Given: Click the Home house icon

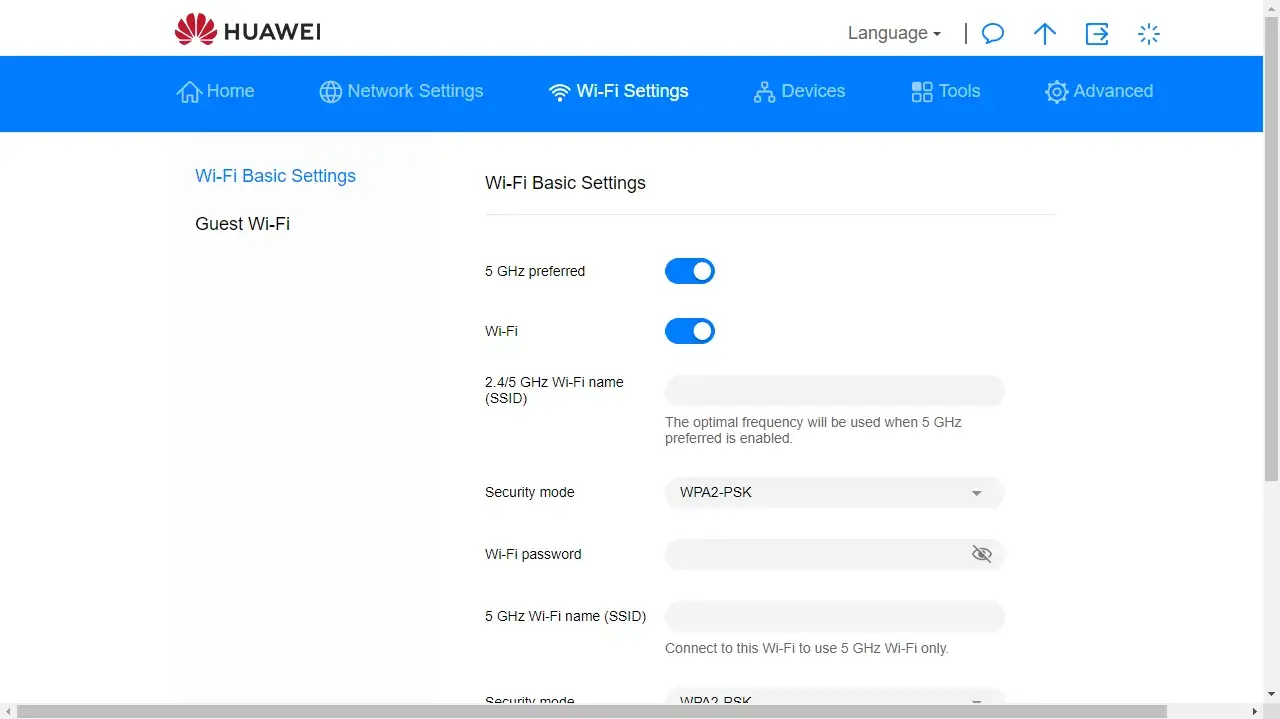Looking at the screenshot, I should [189, 92].
